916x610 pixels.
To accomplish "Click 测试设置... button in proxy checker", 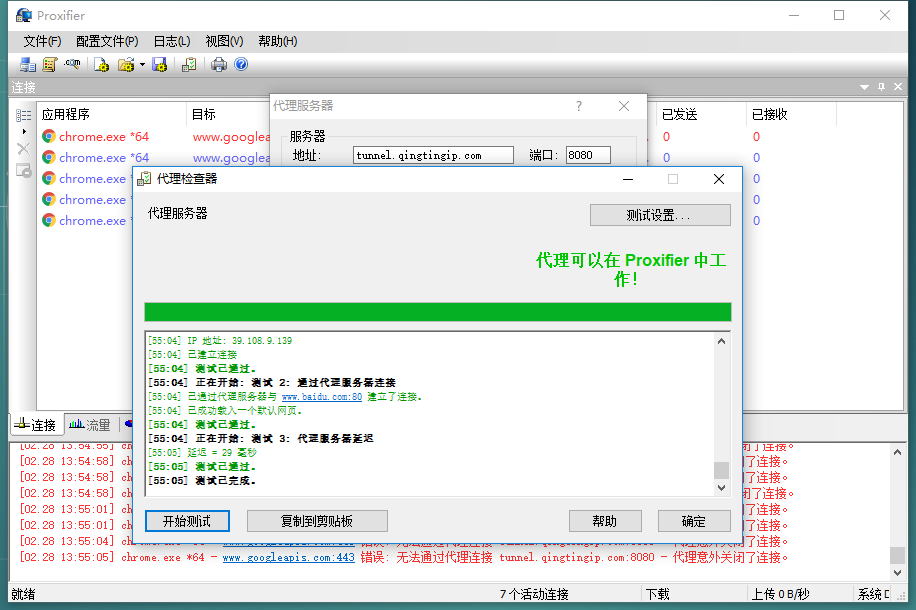I will 660,215.
